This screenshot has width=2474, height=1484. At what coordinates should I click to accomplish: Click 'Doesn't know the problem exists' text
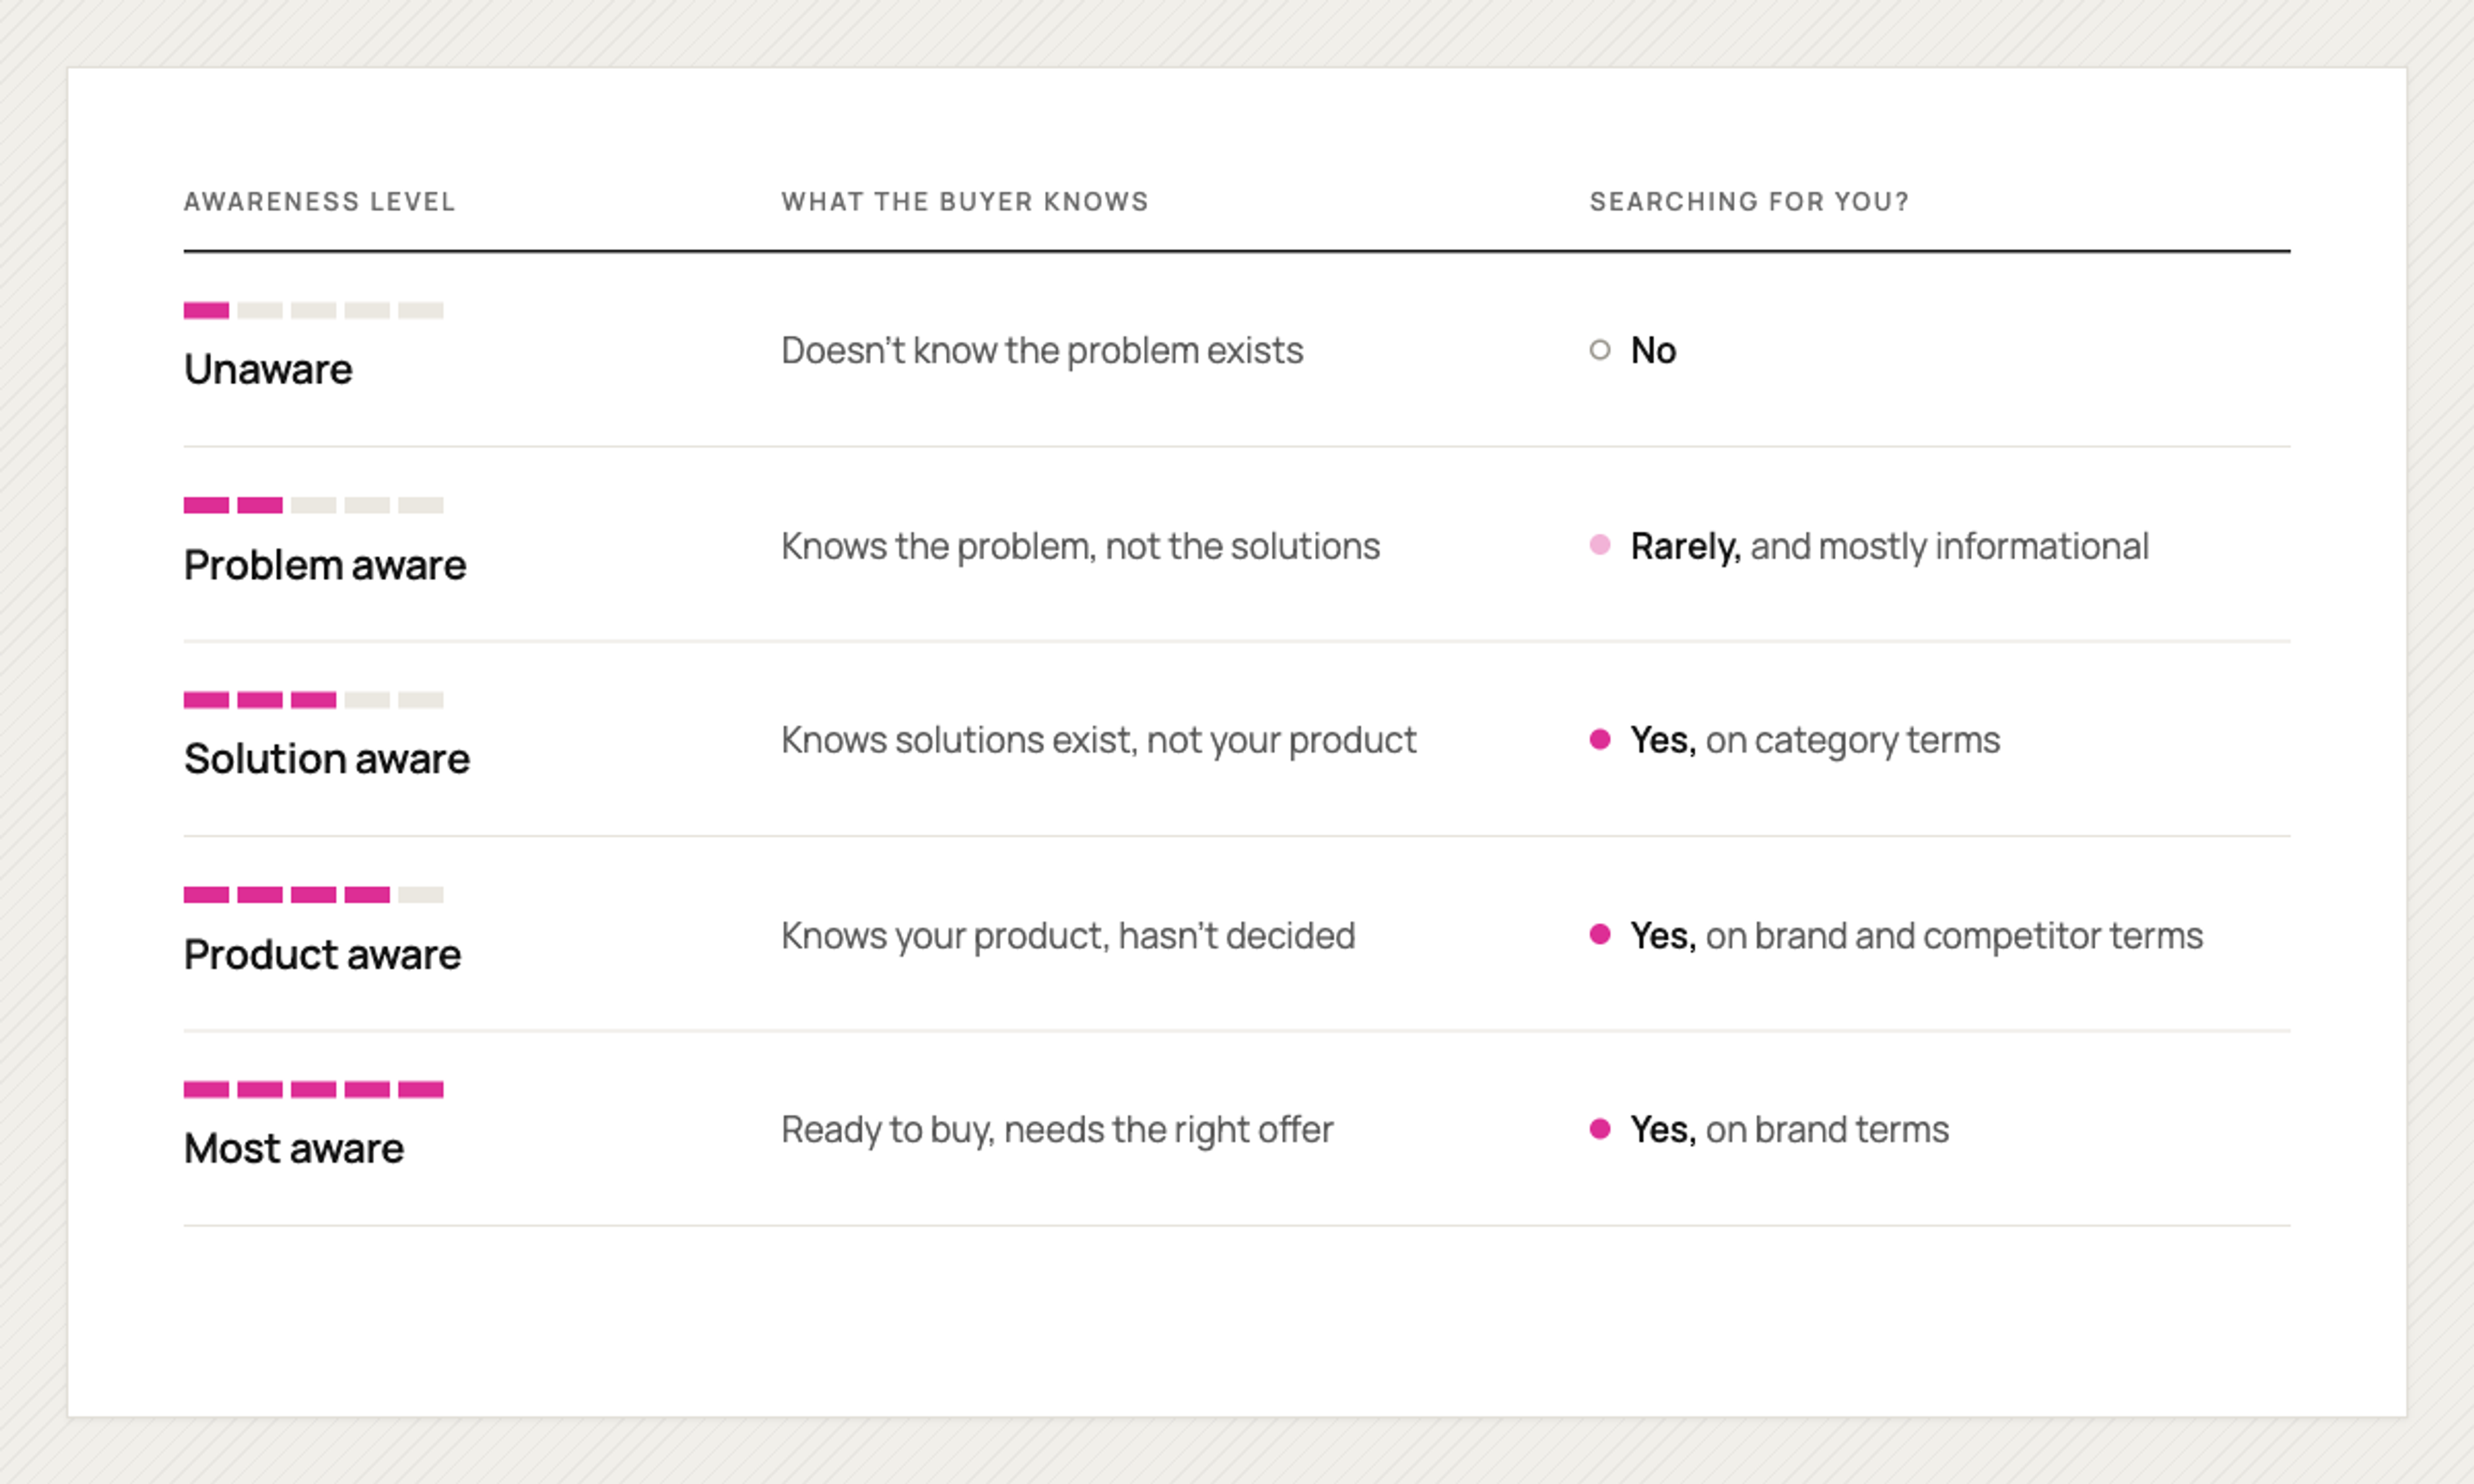click(x=1042, y=350)
